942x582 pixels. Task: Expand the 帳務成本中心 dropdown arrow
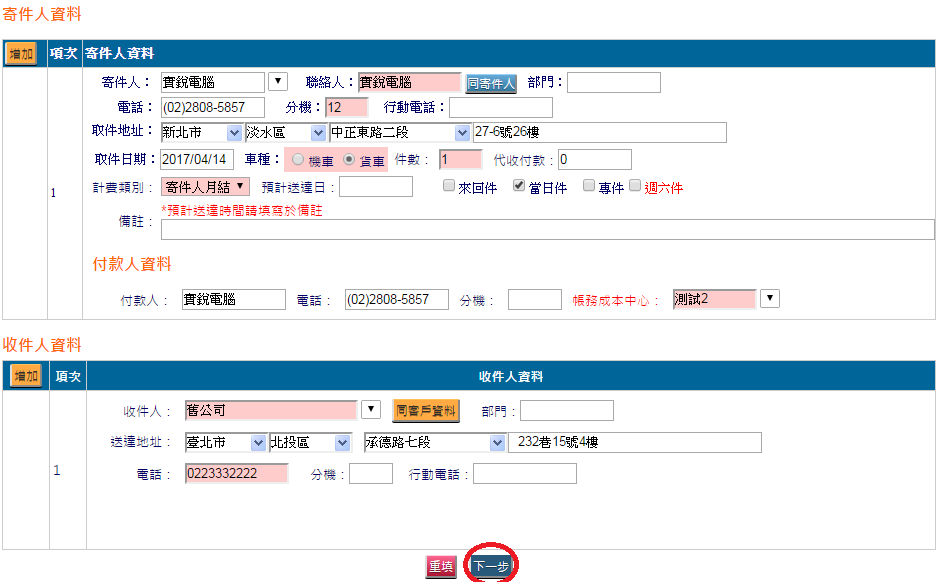pos(770,299)
